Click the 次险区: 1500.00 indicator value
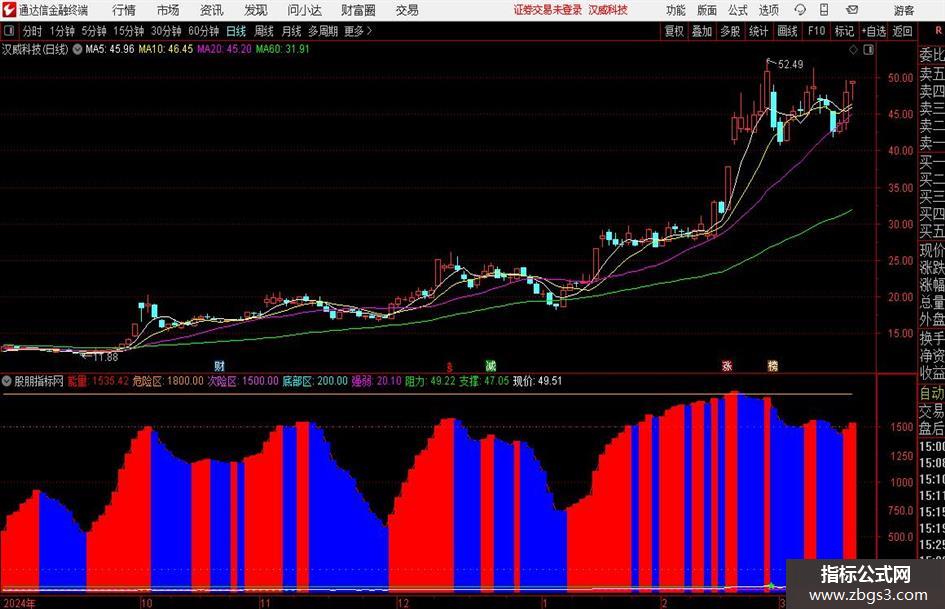 tap(243, 381)
